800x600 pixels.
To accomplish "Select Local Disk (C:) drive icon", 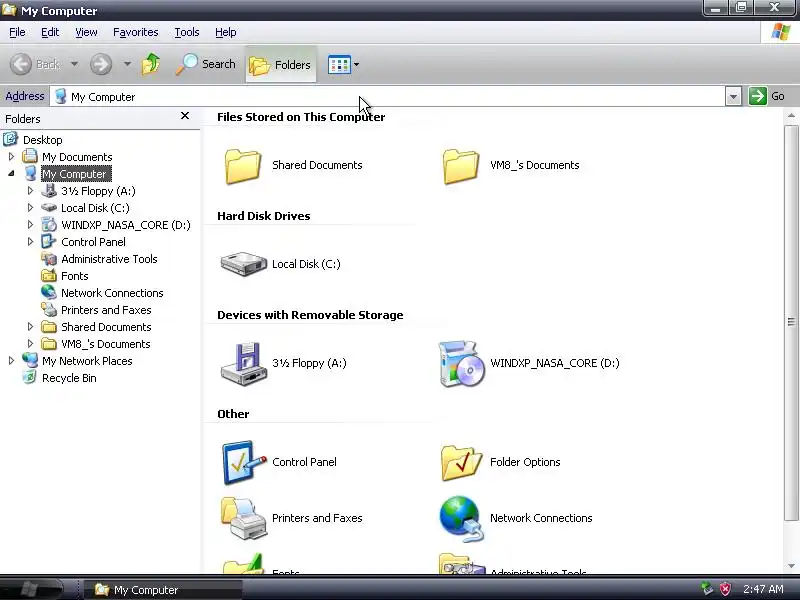I will coord(243,264).
